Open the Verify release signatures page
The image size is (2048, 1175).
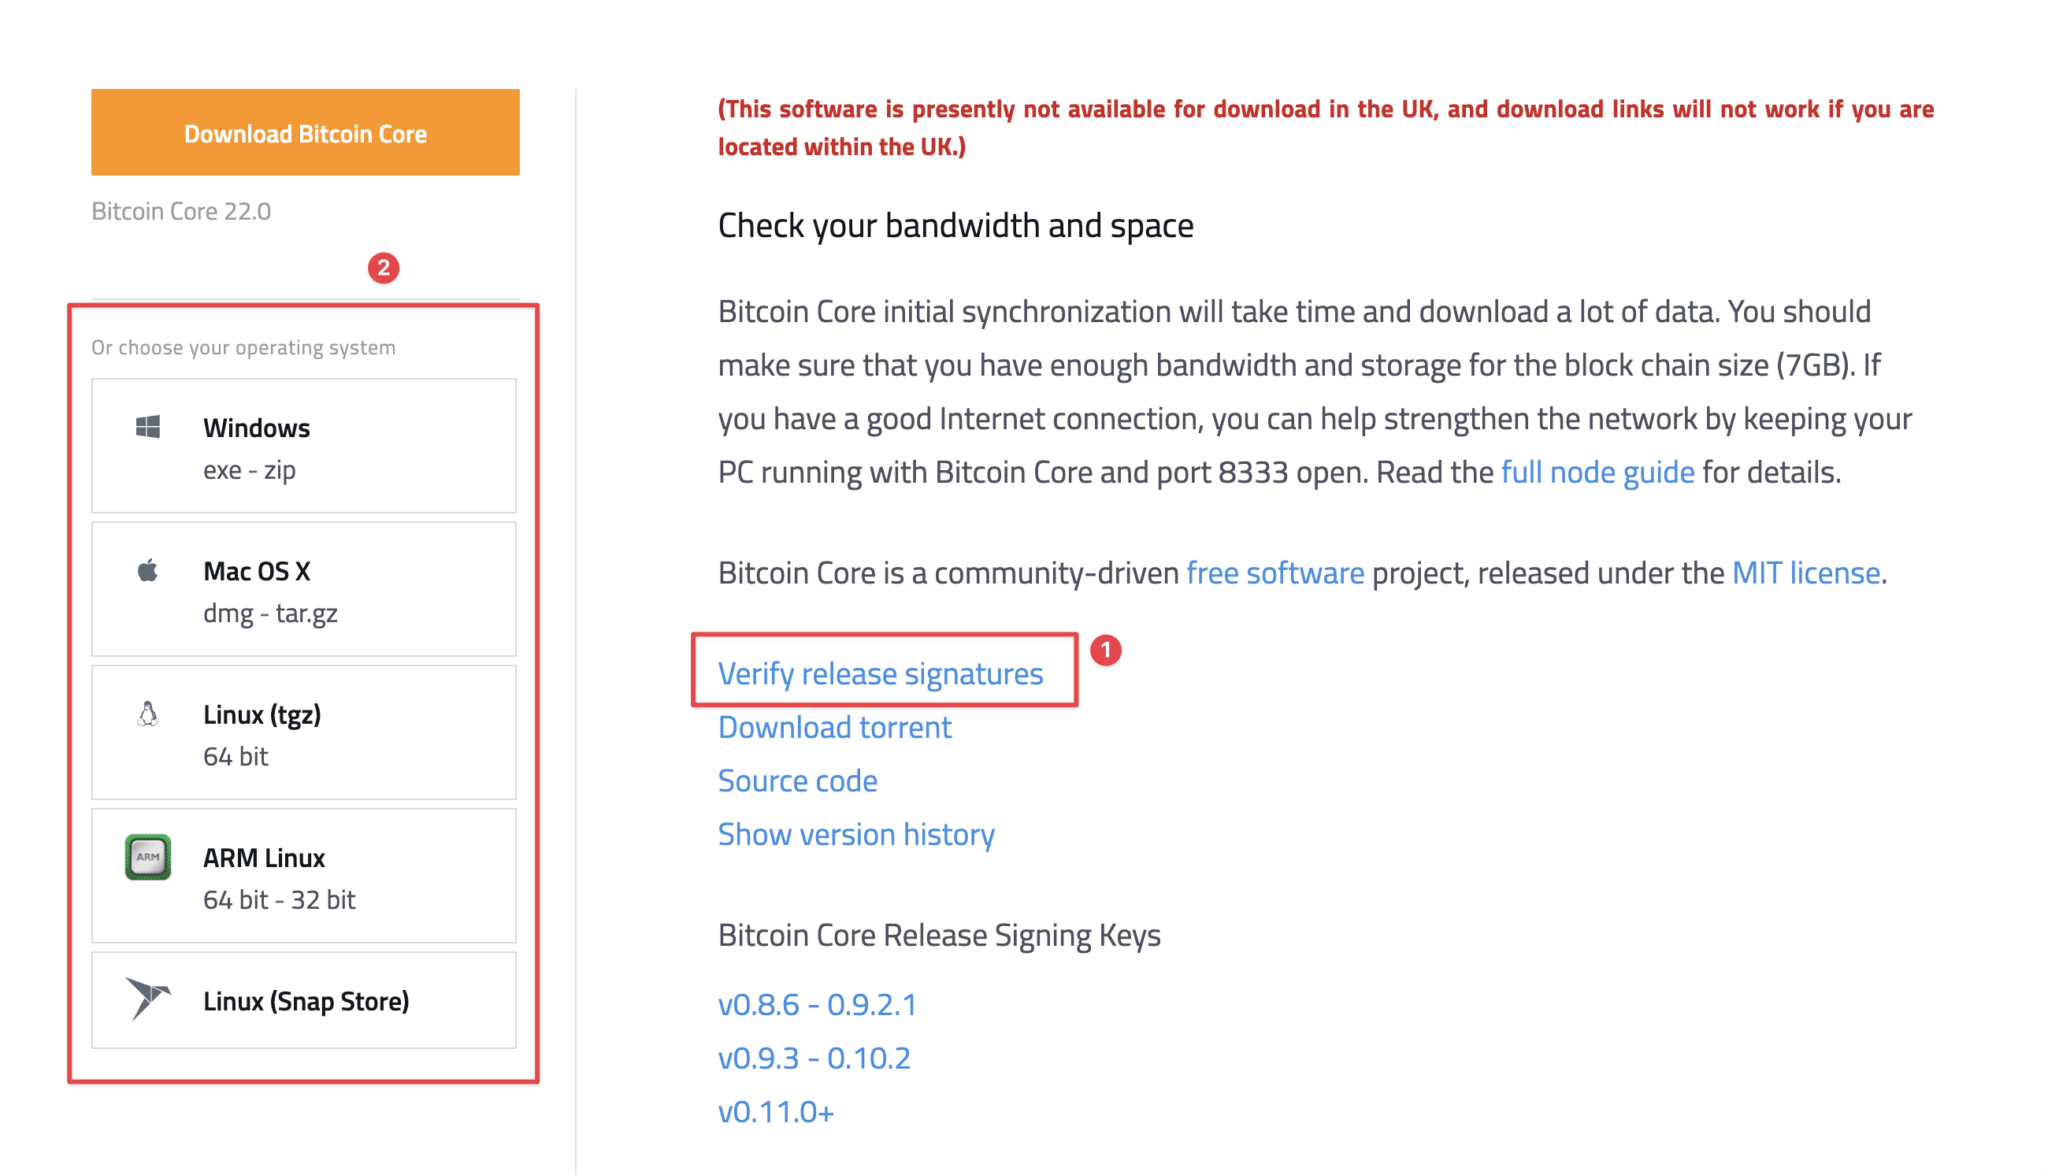pyautogui.click(x=879, y=672)
